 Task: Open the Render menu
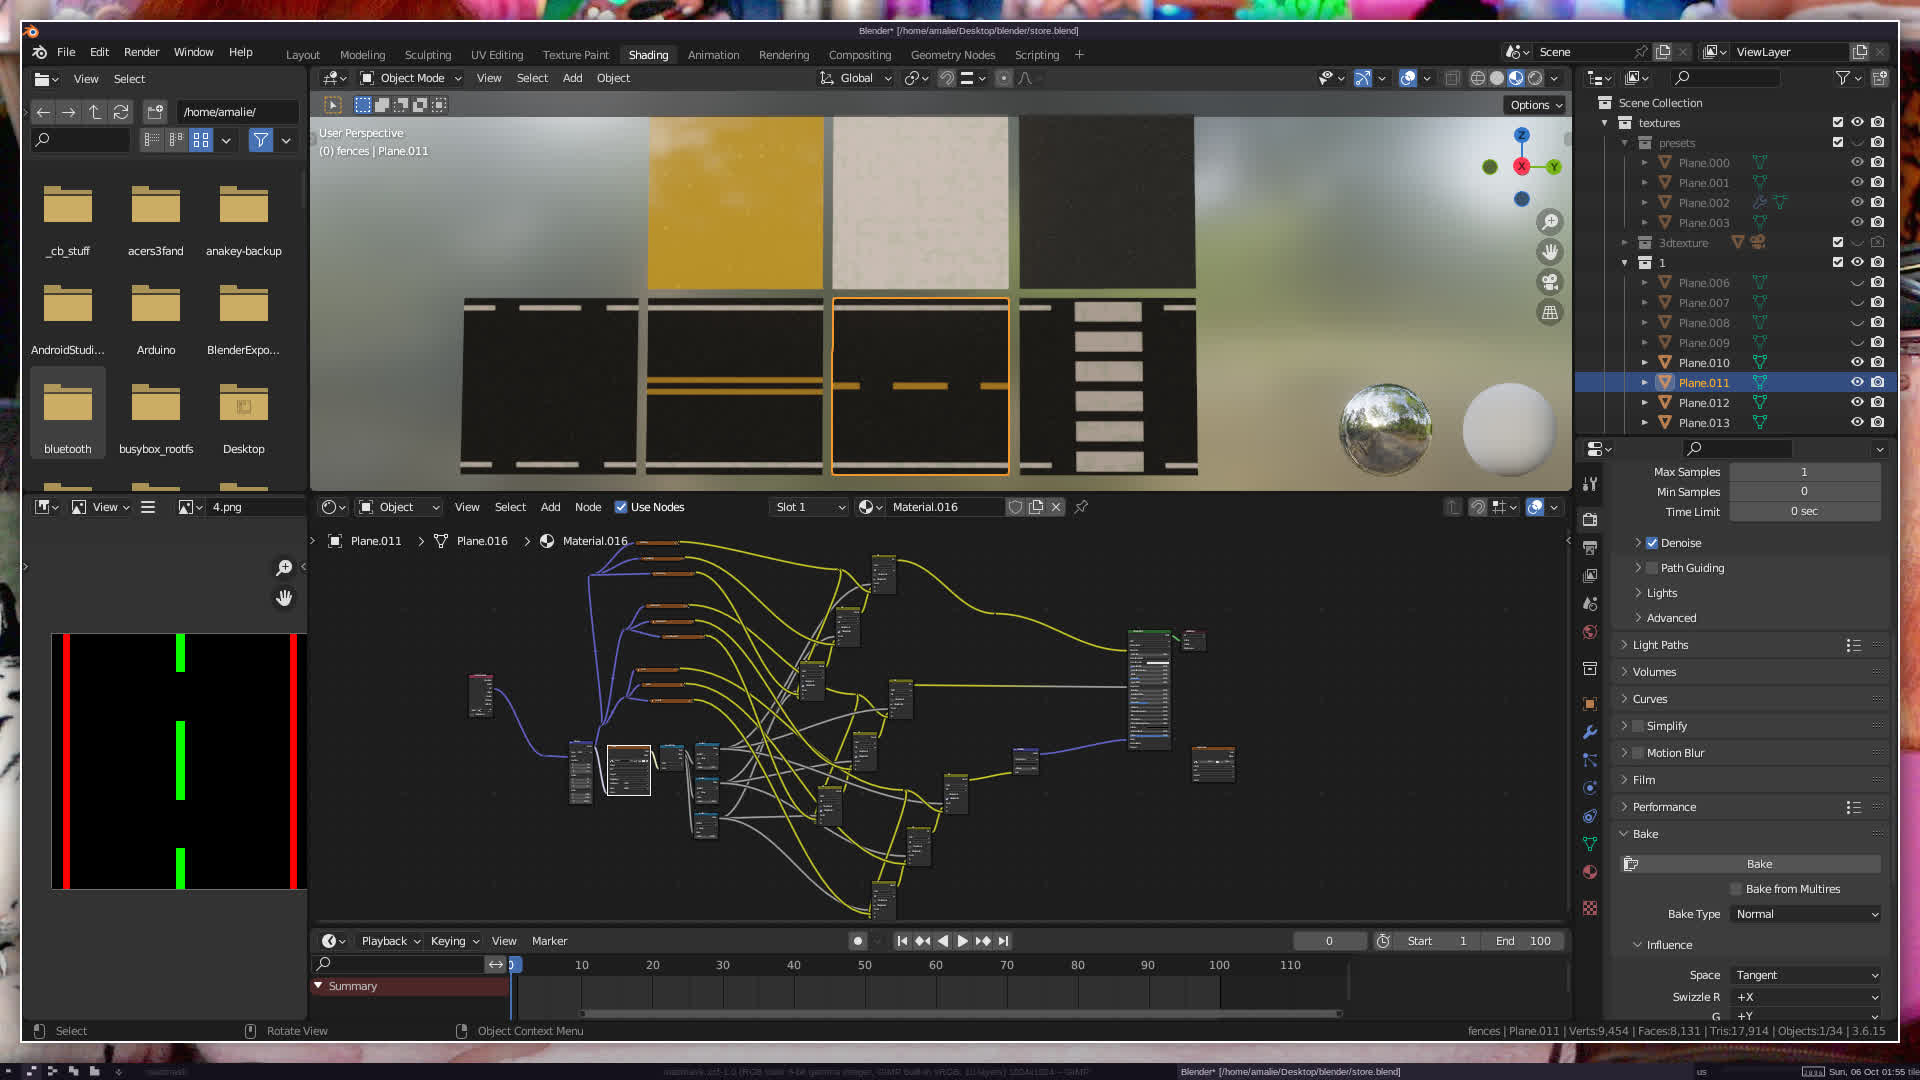coord(141,52)
